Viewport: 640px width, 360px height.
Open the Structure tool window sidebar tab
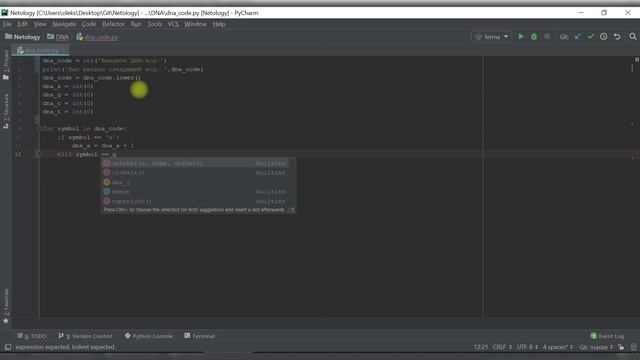pyautogui.click(x=6, y=111)
